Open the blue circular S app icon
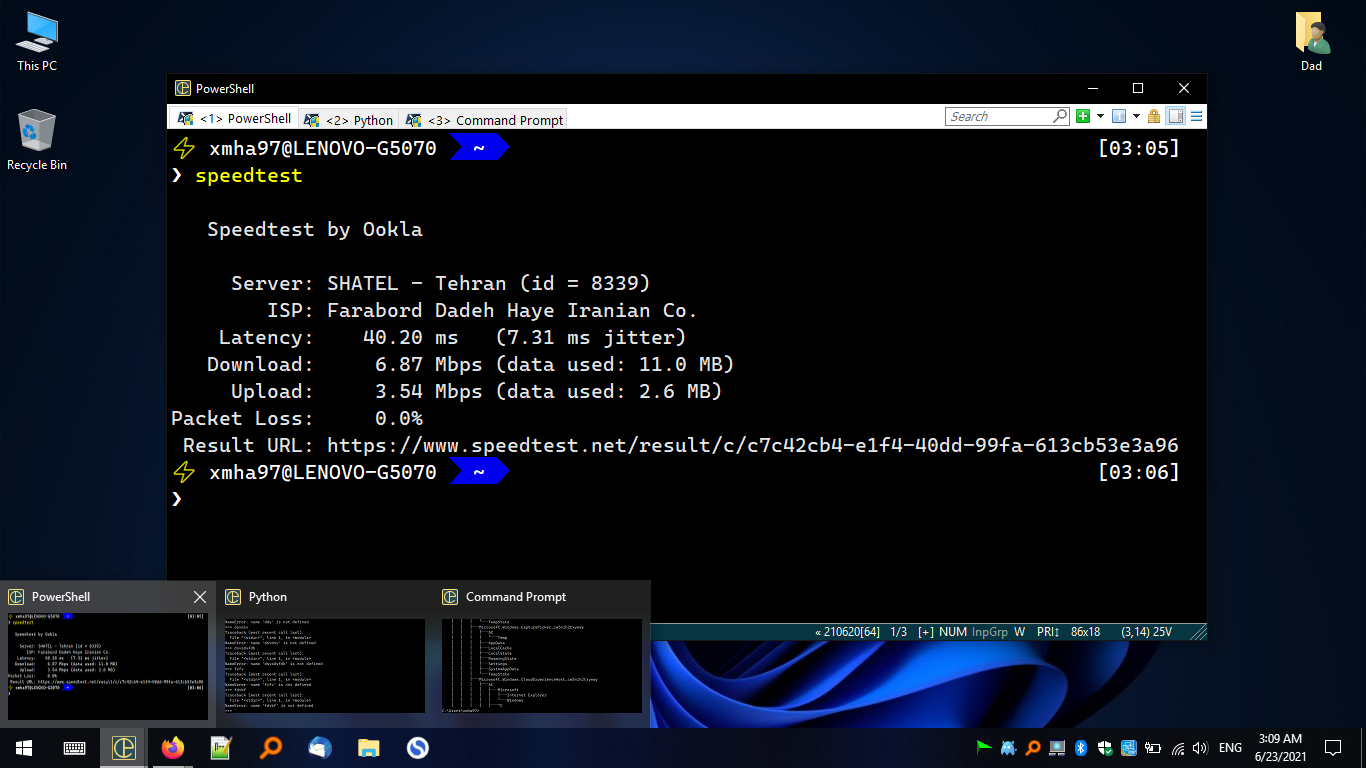This screenshot has width=1366, height=768. (418, 747)
